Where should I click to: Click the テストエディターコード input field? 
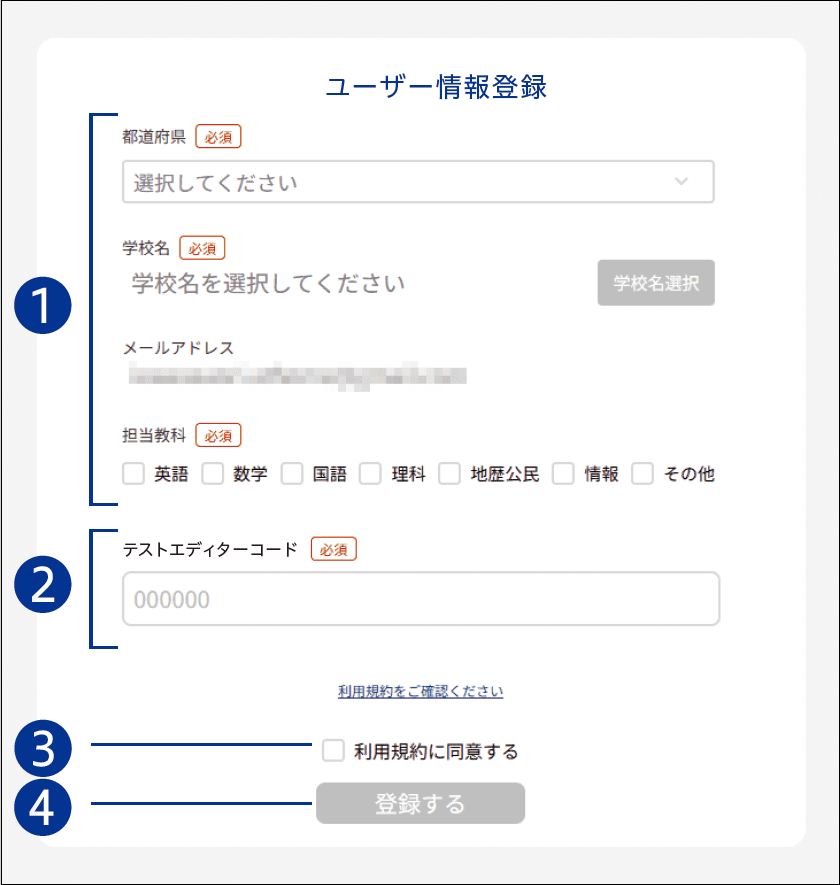click(420, 599)
